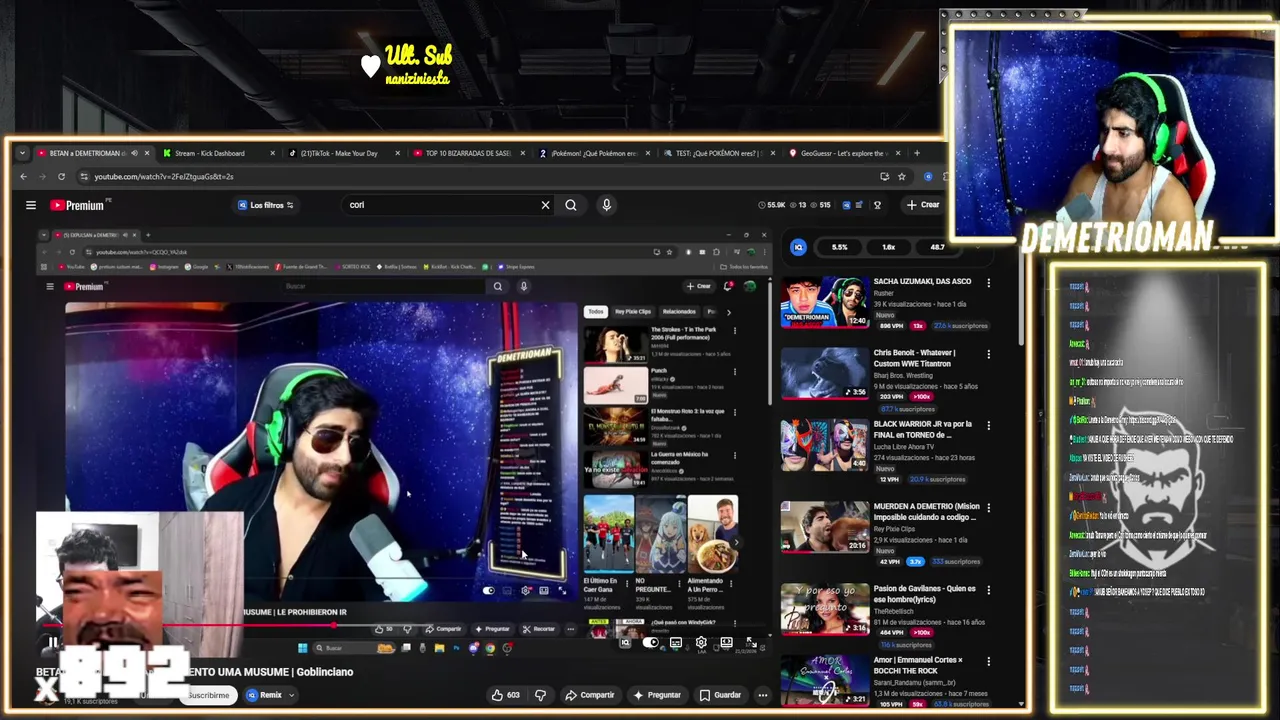This screenshot has height=720, width=1280.
Task: Open options for 'BLACK WARRIOR JR' video
Action: (x=989, y=425)
